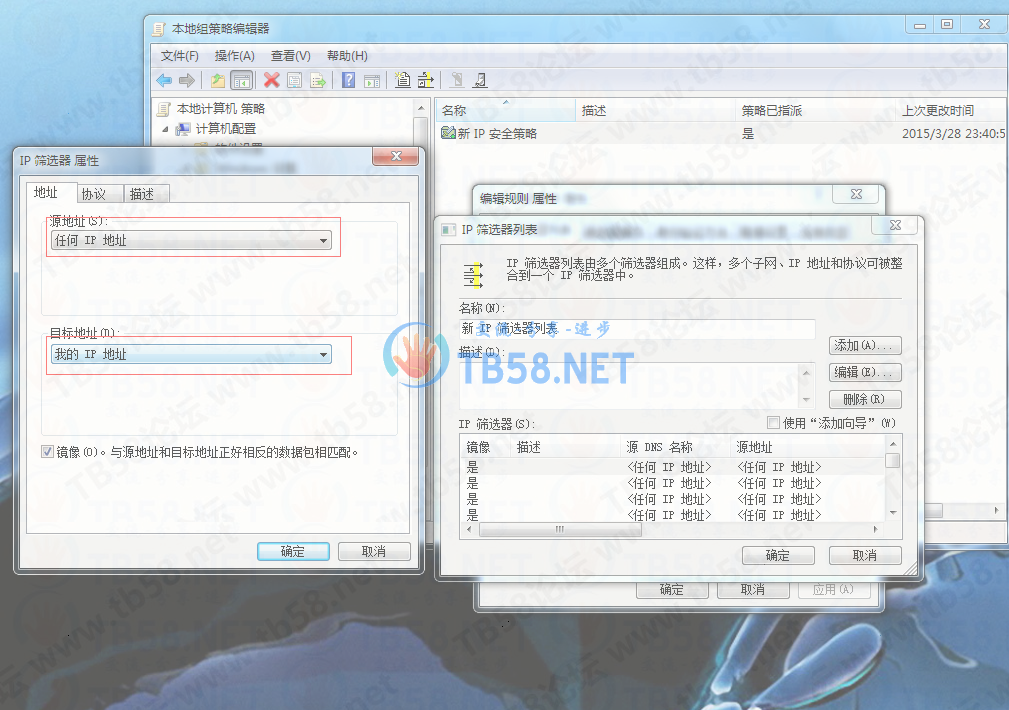
Task: Enable the 使用"添加向导" checkbox
Action: click(773, 423)
